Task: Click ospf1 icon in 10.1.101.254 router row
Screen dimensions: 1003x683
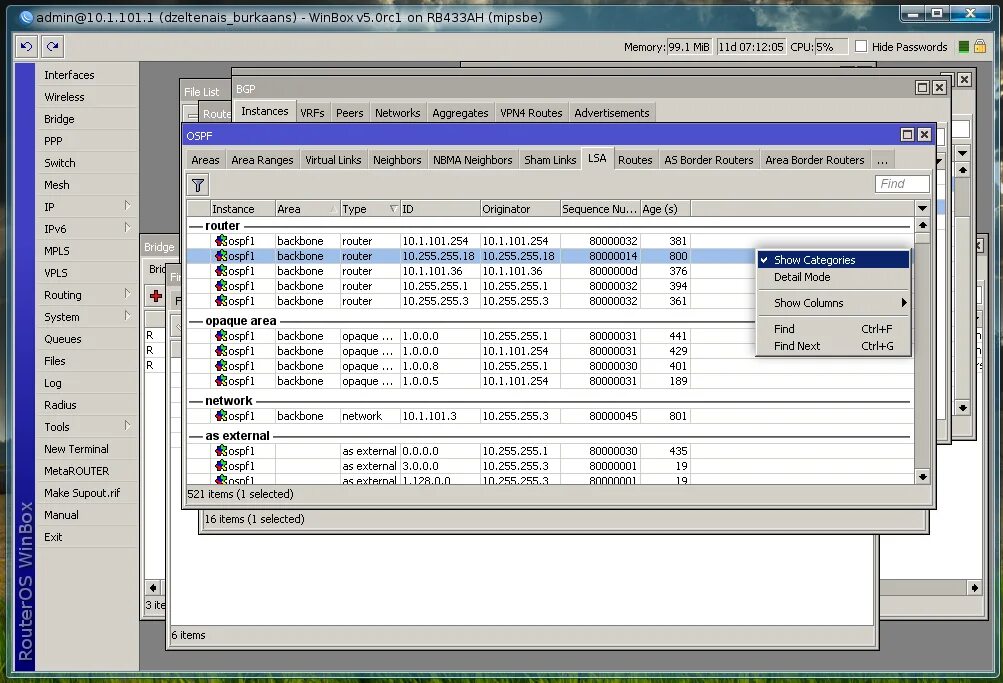Action: [x=221, y=240]
